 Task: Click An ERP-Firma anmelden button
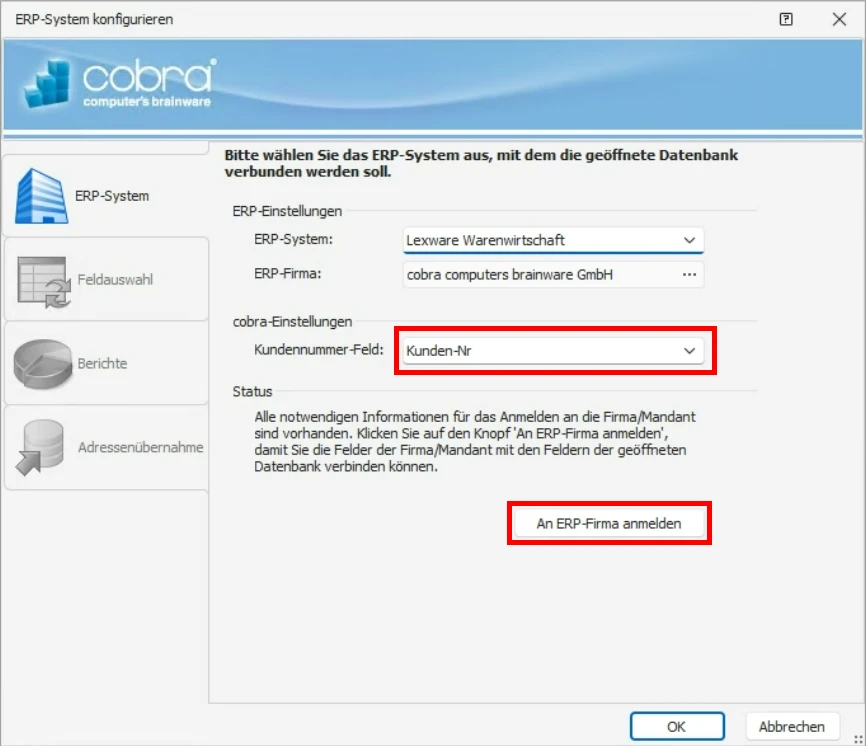609,523
